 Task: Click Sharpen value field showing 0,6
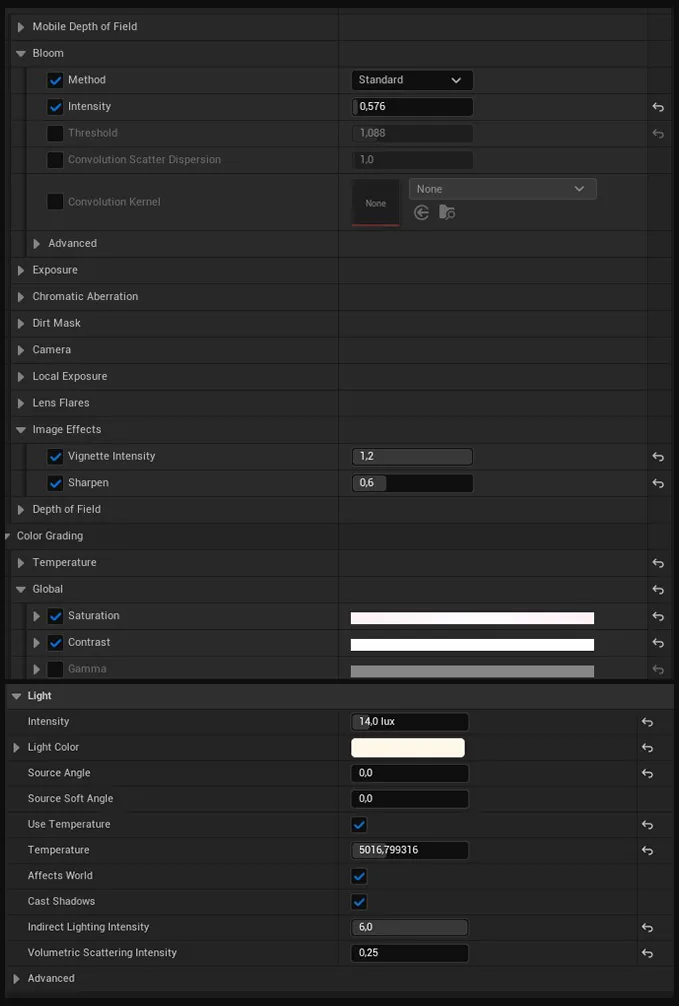tap(412, 483)
